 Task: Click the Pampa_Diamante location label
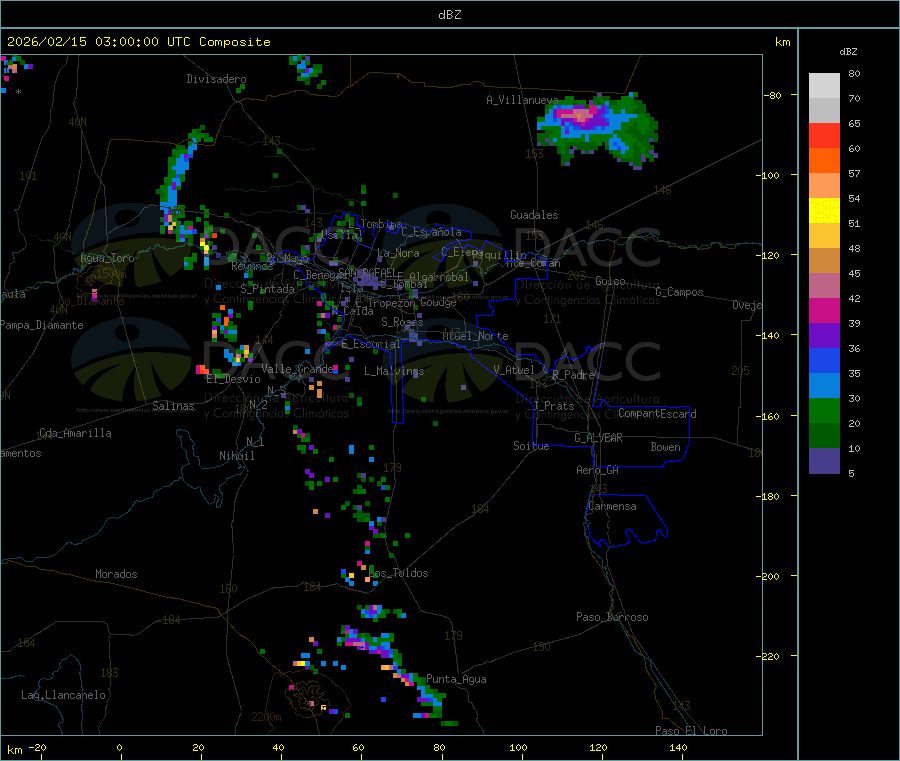41,325
